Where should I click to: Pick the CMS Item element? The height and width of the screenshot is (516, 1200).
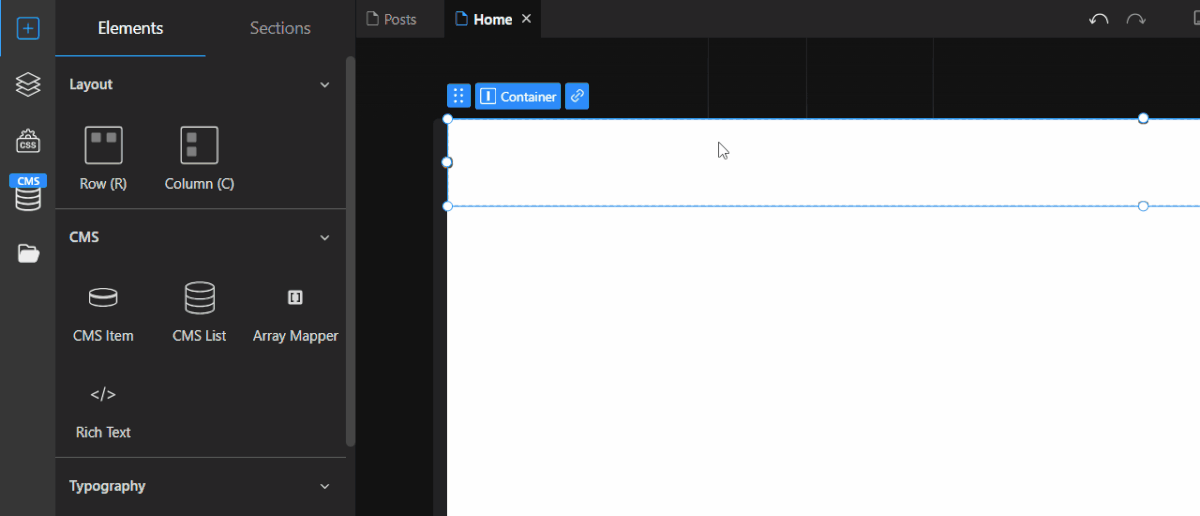coord(103,311)
